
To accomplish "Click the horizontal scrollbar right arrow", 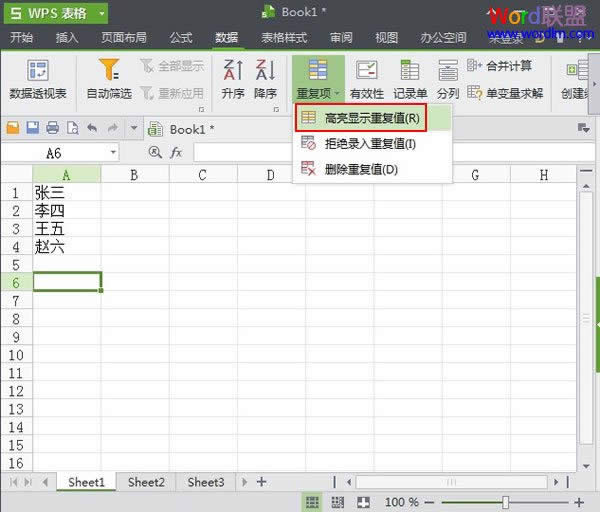I will pos(556,482).
